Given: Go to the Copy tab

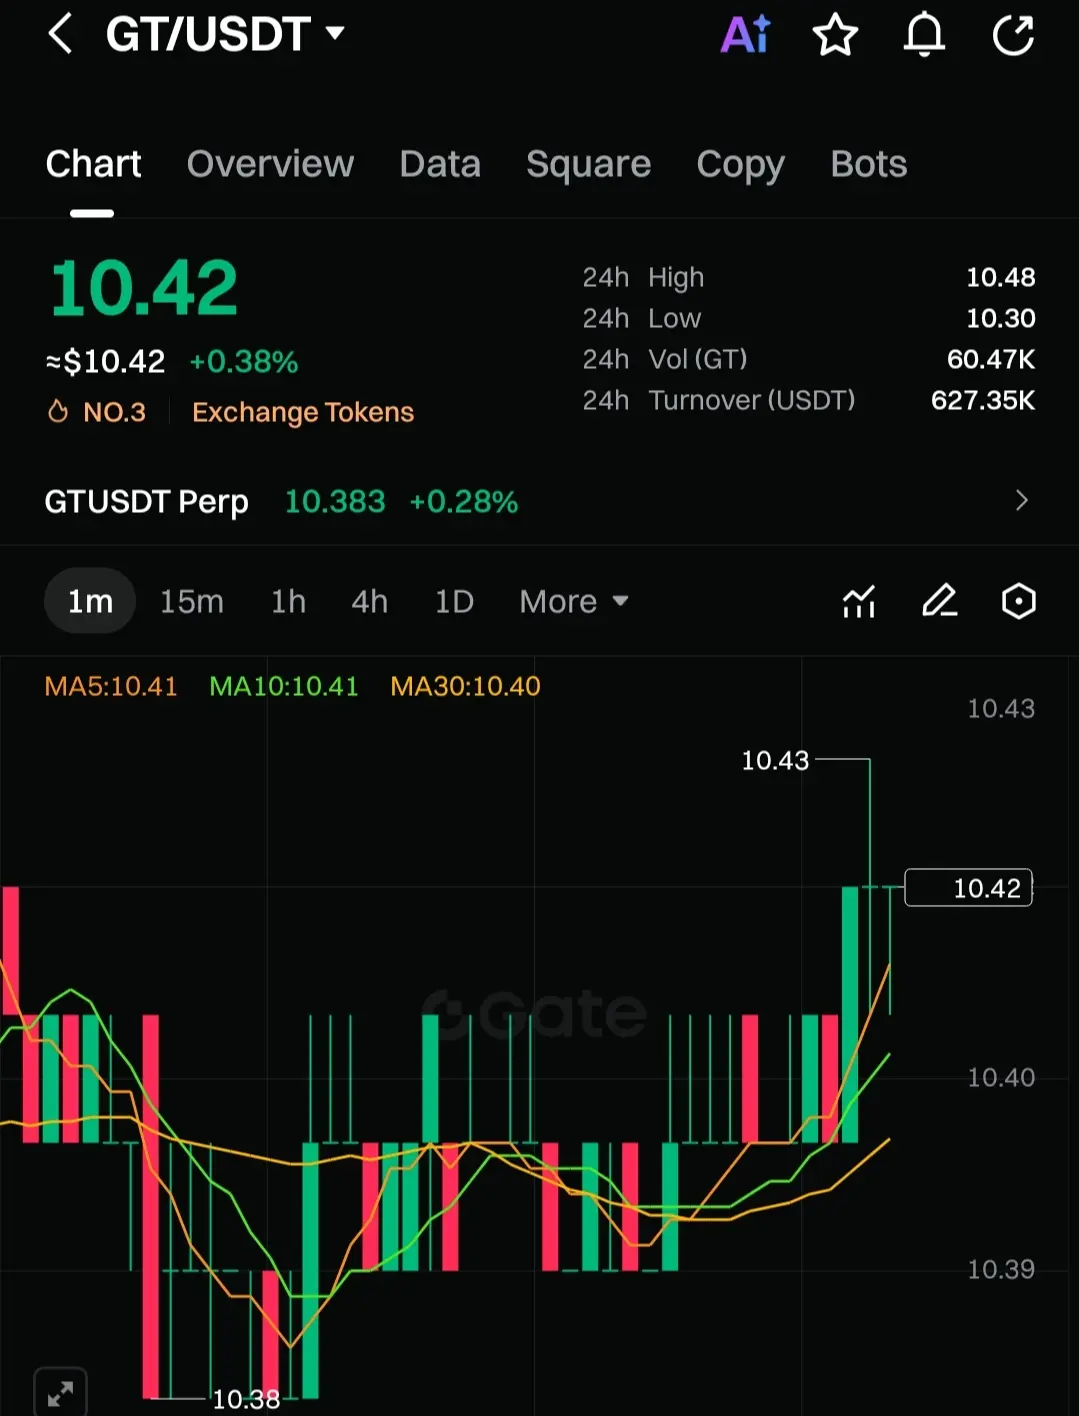Looking at the screenshot, I should click(740, 164).
